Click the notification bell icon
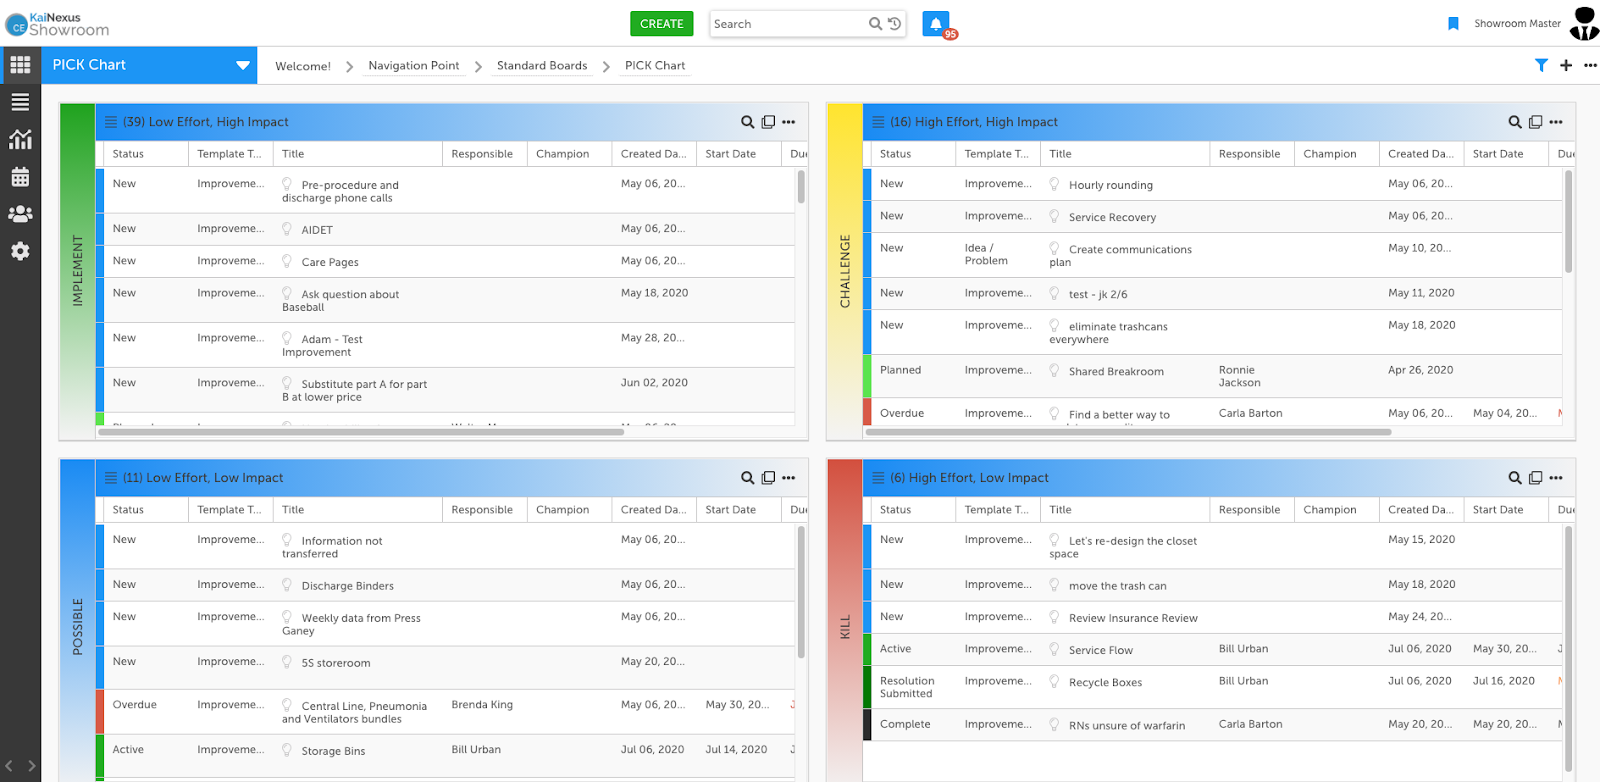Image resolution: width=1600 pixels, height=782 pixels. pyautogui.click(x=935, y=24)
